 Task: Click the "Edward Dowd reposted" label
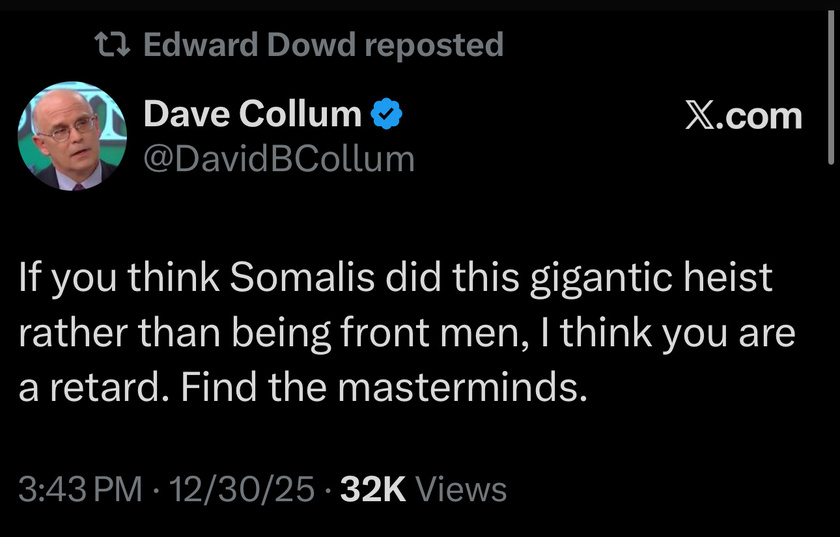[x=323, y=44]
